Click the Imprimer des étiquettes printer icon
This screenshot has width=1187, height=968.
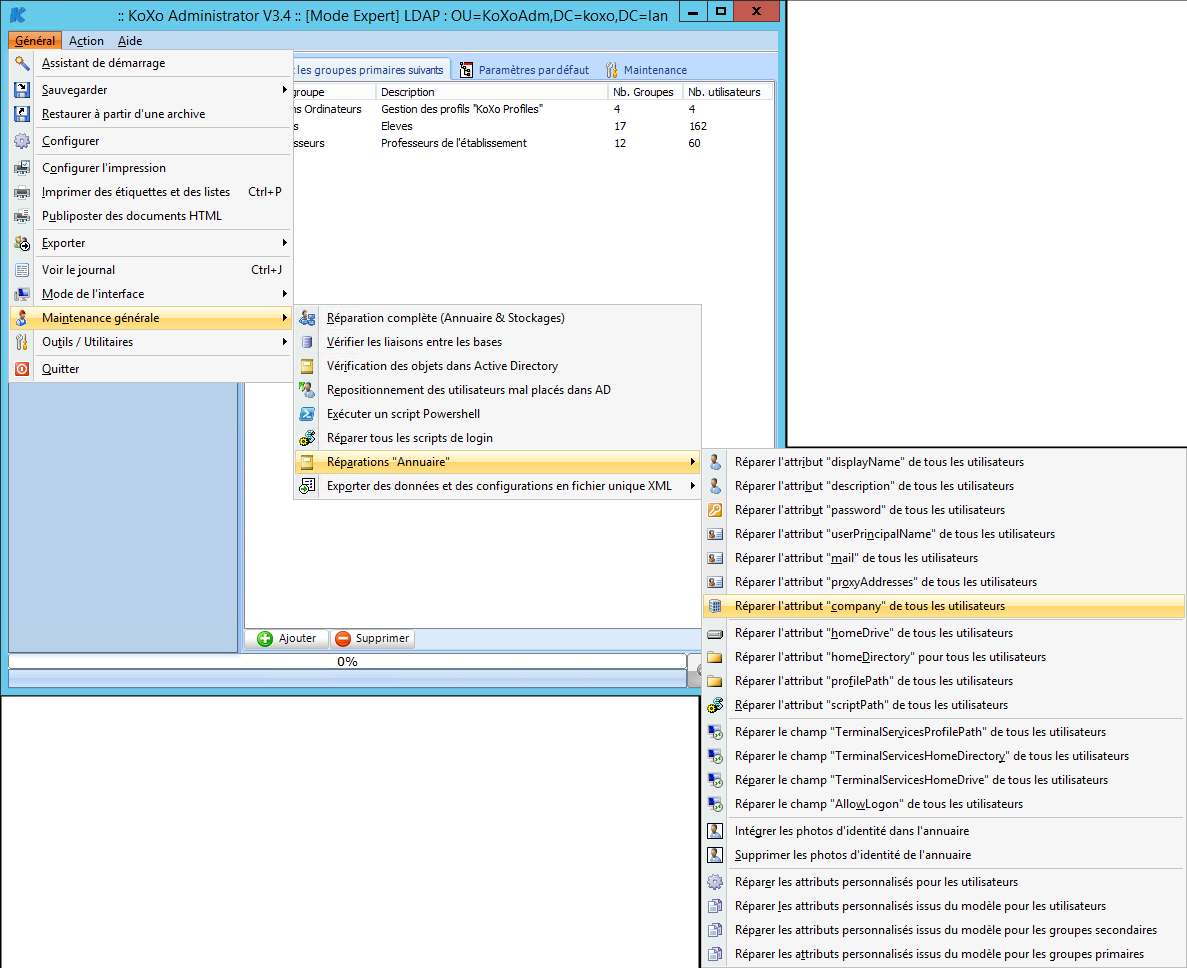(22, 192)
